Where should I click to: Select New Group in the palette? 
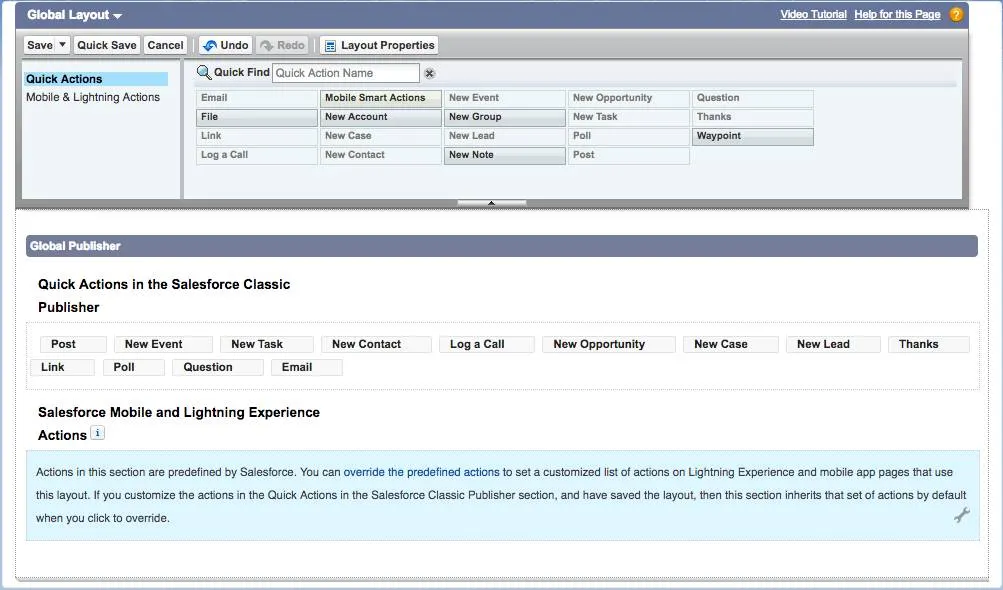pyautogui.click(x=505, y=117)
